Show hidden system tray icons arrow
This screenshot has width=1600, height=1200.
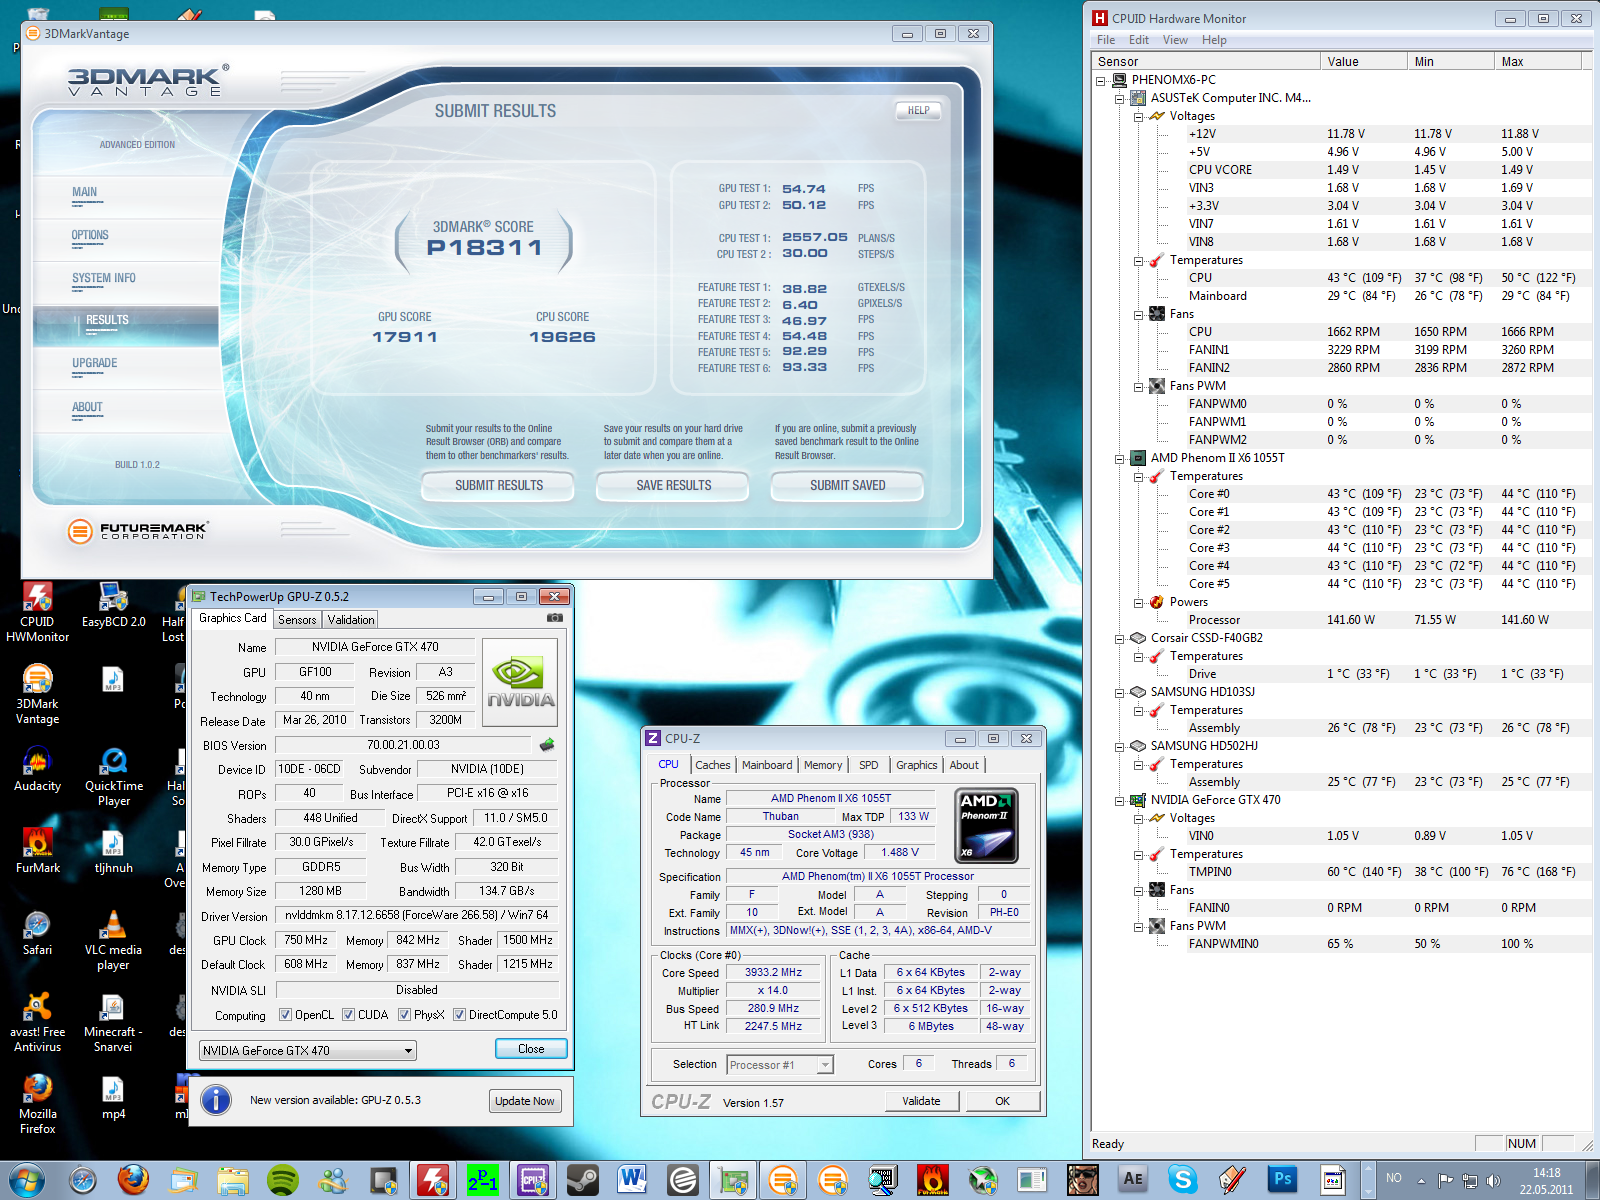(x=1421, y=1180)
